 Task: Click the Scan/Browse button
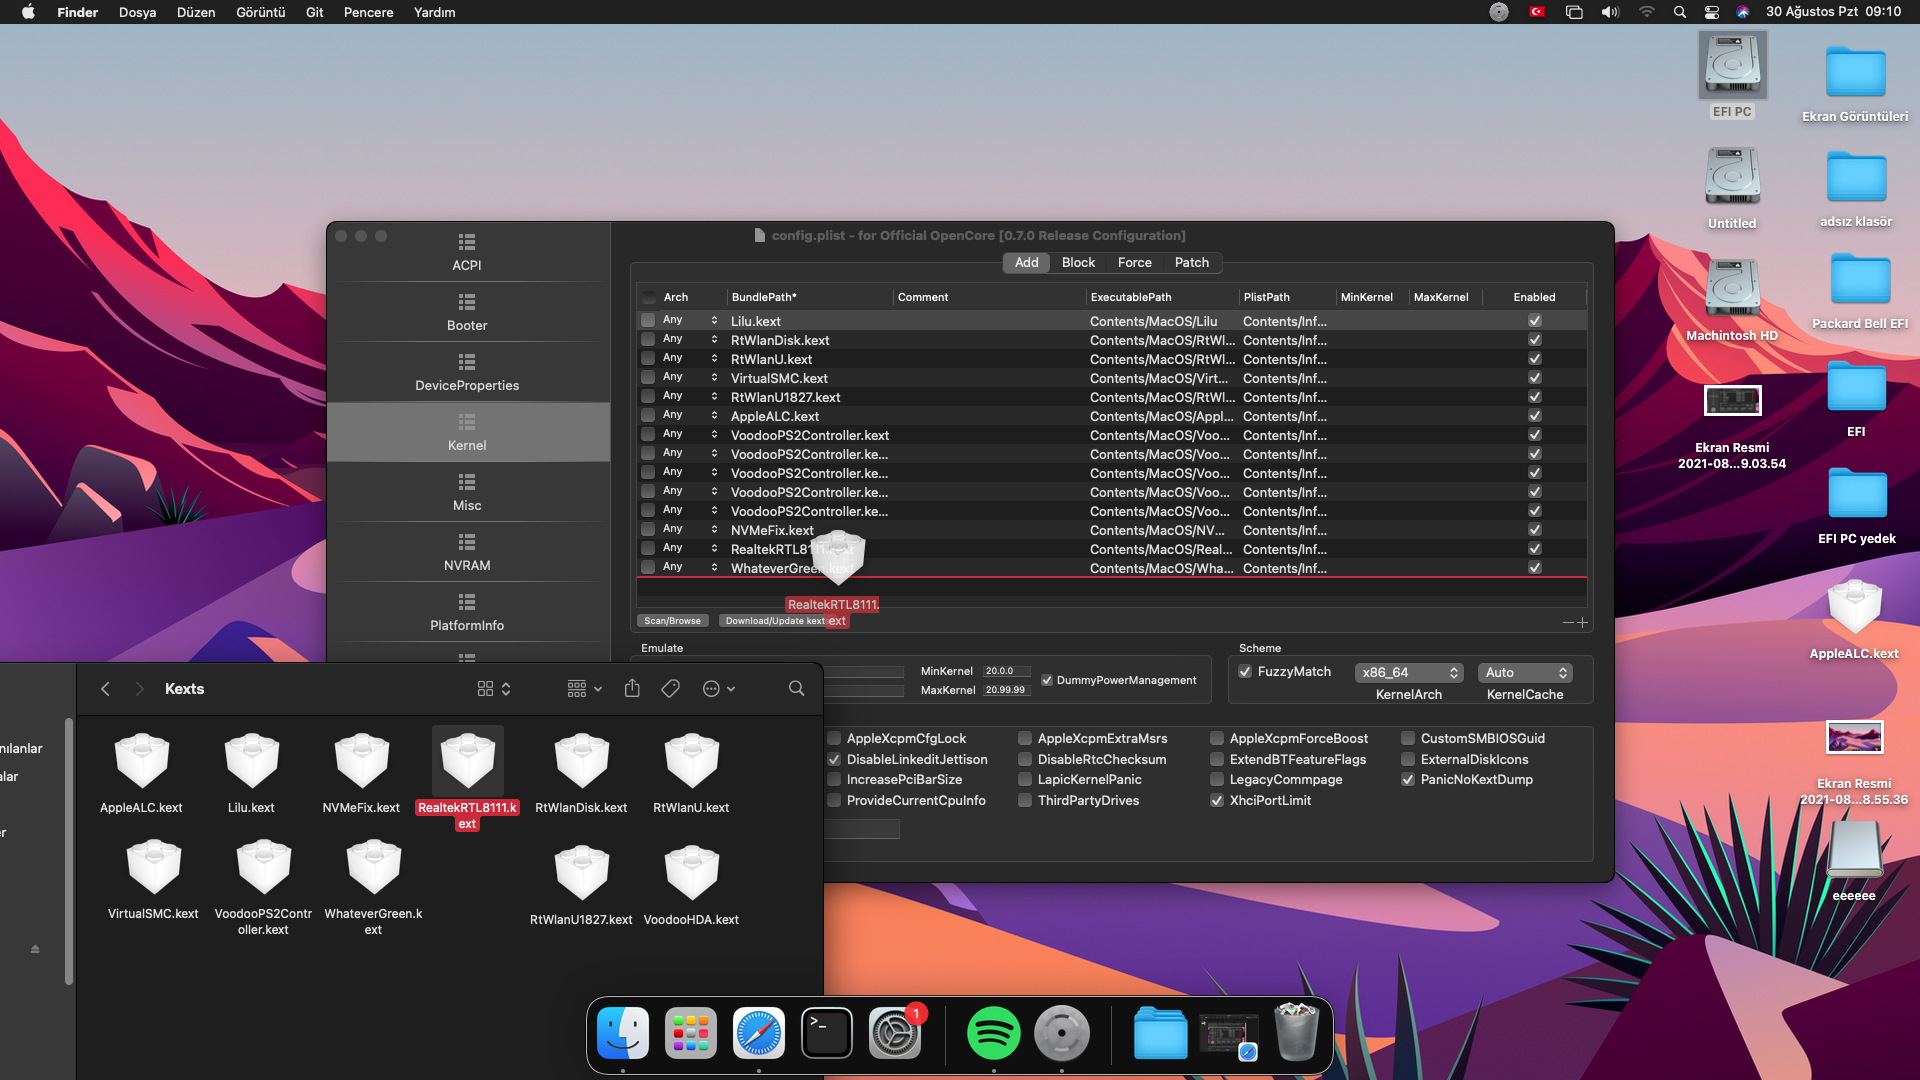pyautogui.click(x=672, y=621)
